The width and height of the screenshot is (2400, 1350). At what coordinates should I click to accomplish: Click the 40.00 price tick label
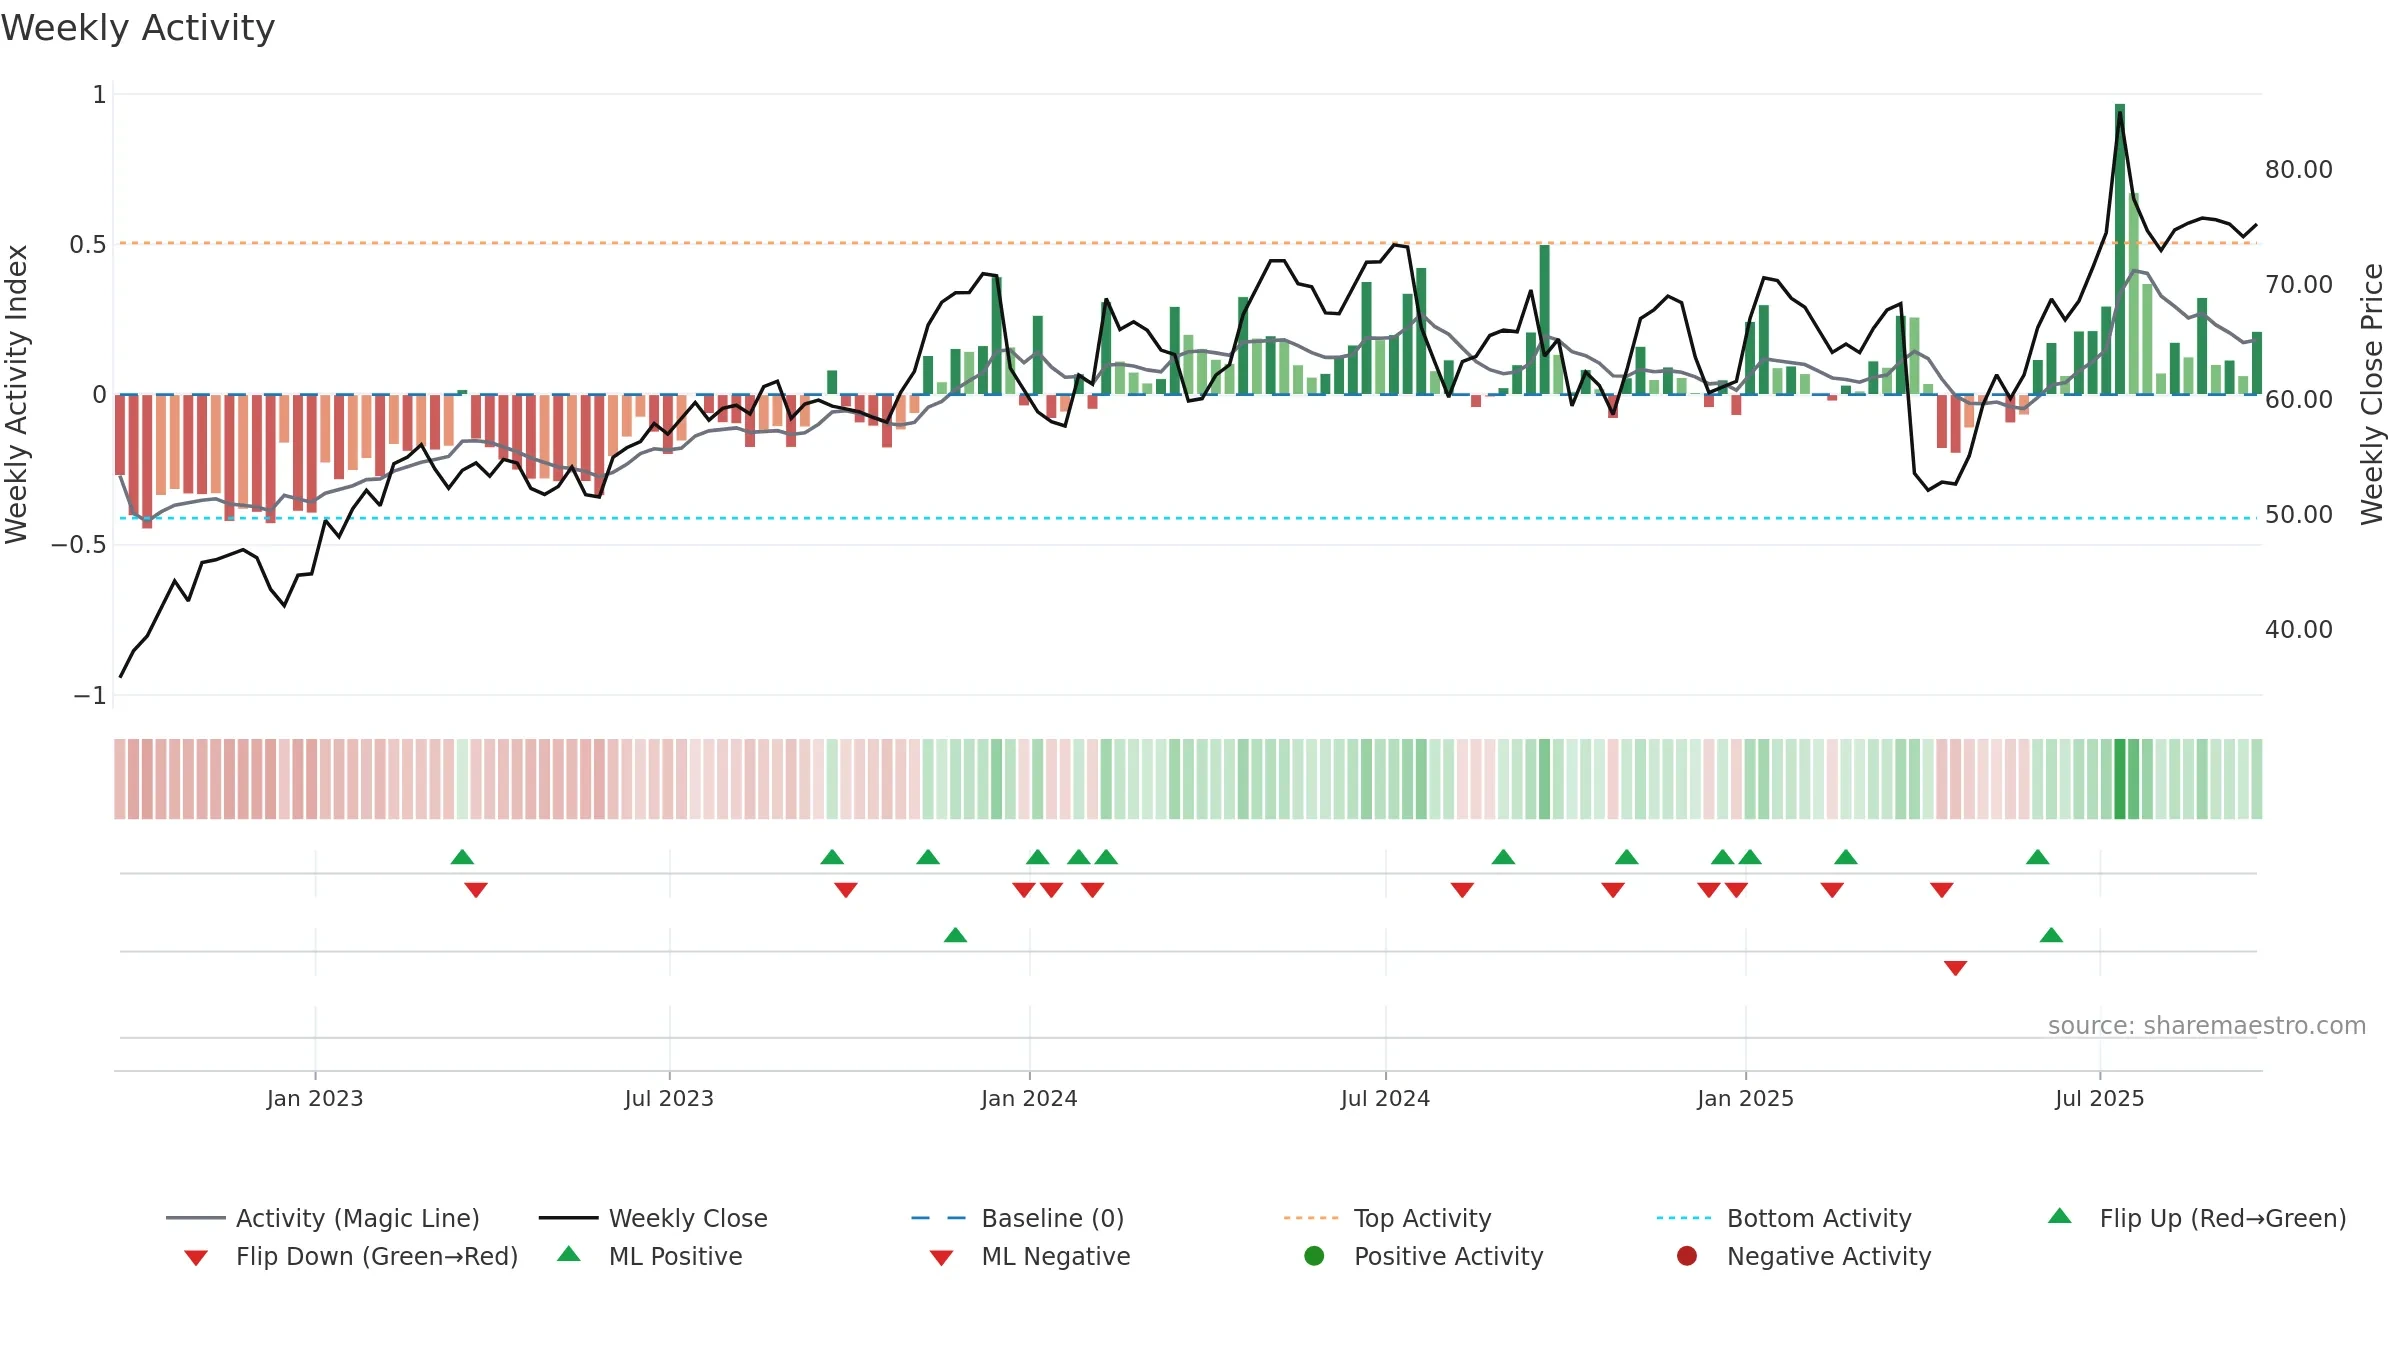pyautogui.click(x=2299, y=629)
